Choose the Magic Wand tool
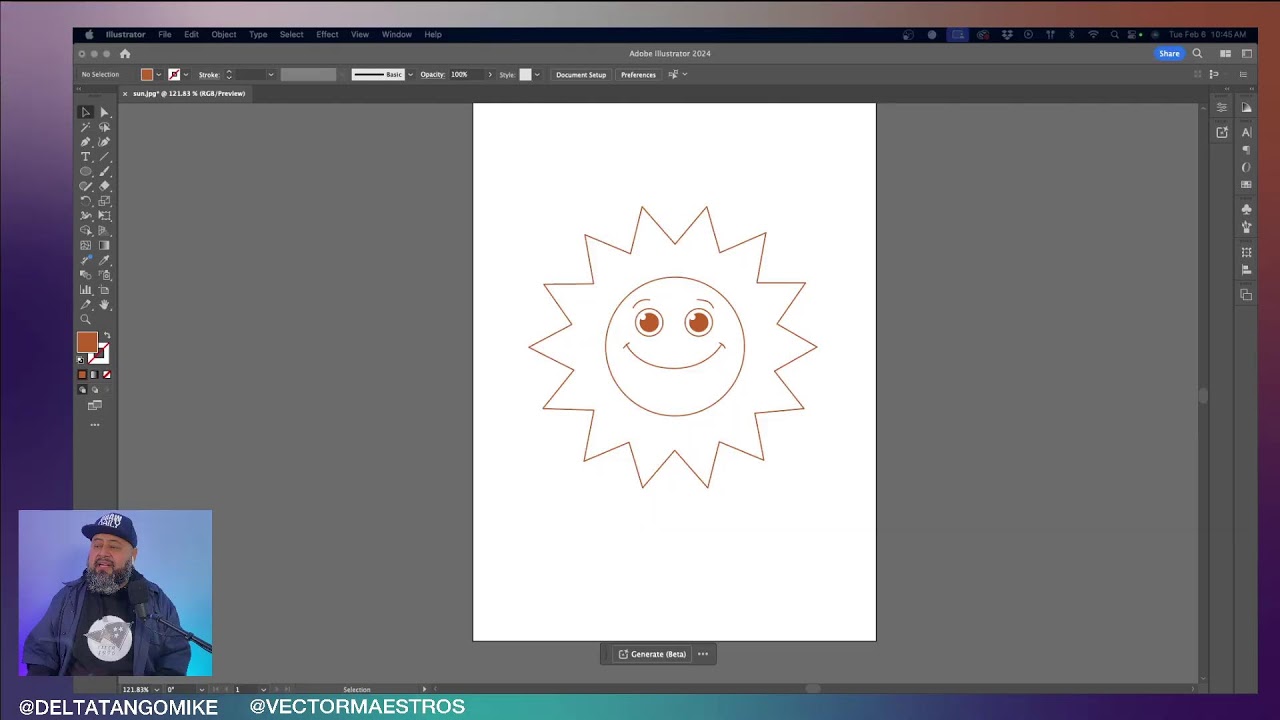 coord(86,127)
